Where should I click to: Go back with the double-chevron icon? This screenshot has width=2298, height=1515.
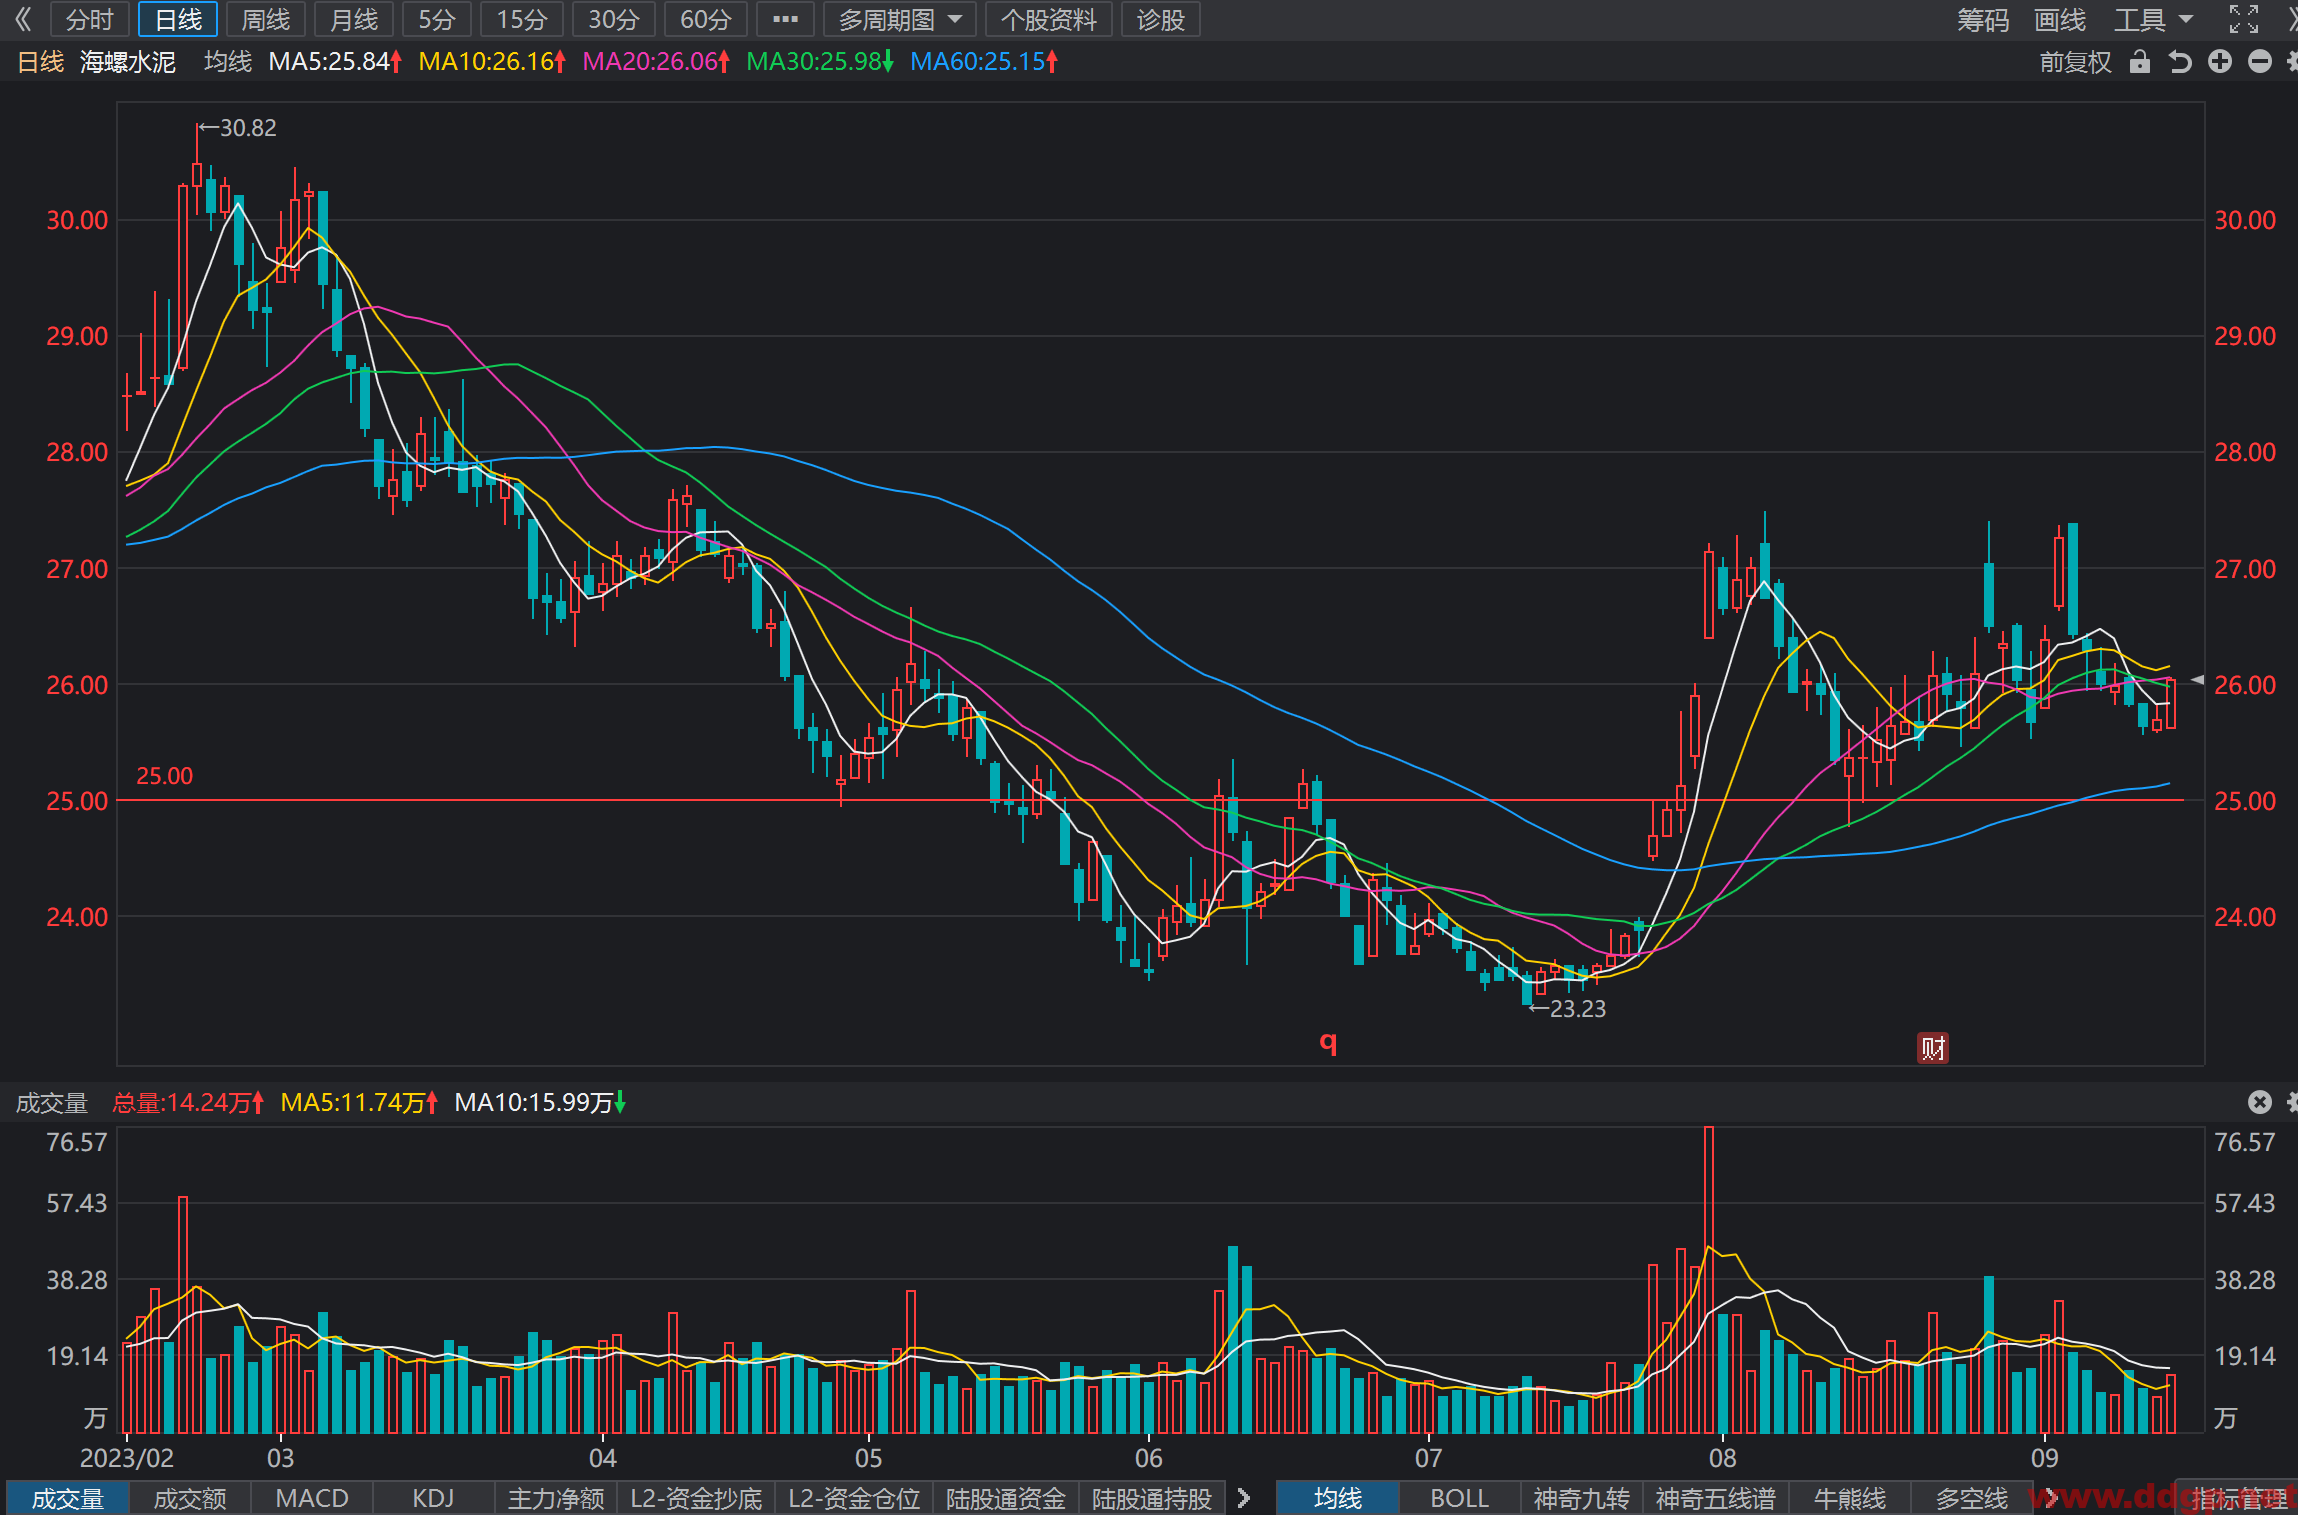click(x=23, y=19)
